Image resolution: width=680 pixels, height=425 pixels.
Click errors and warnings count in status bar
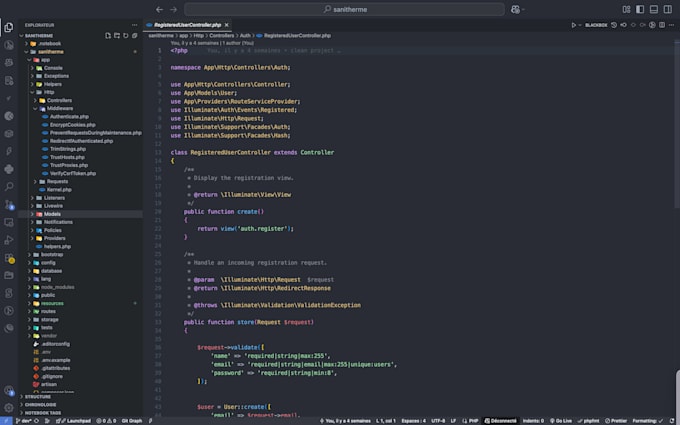(106, 421)
